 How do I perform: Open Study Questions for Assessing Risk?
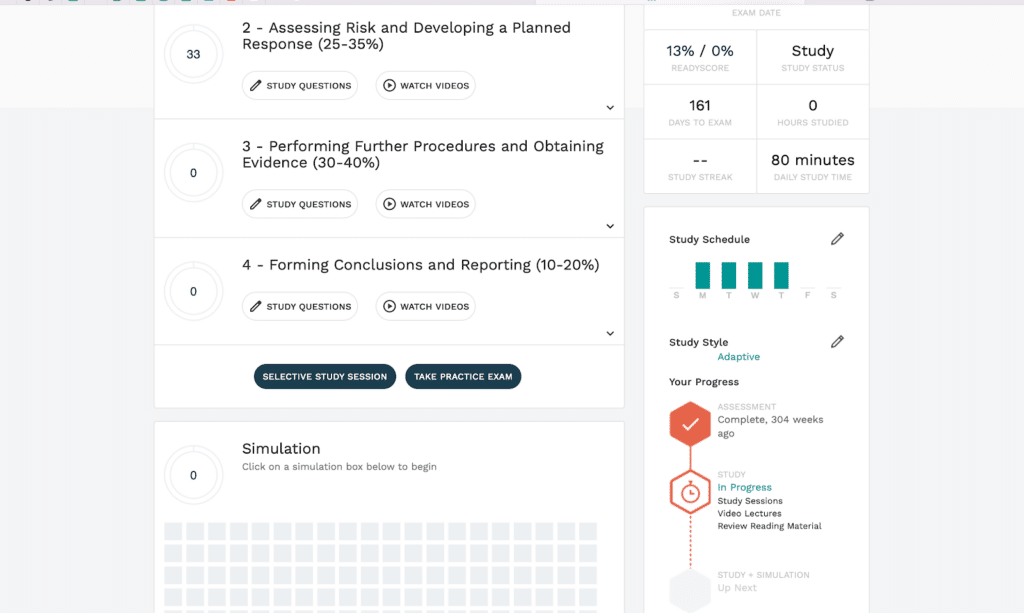(x=300, y=86)
